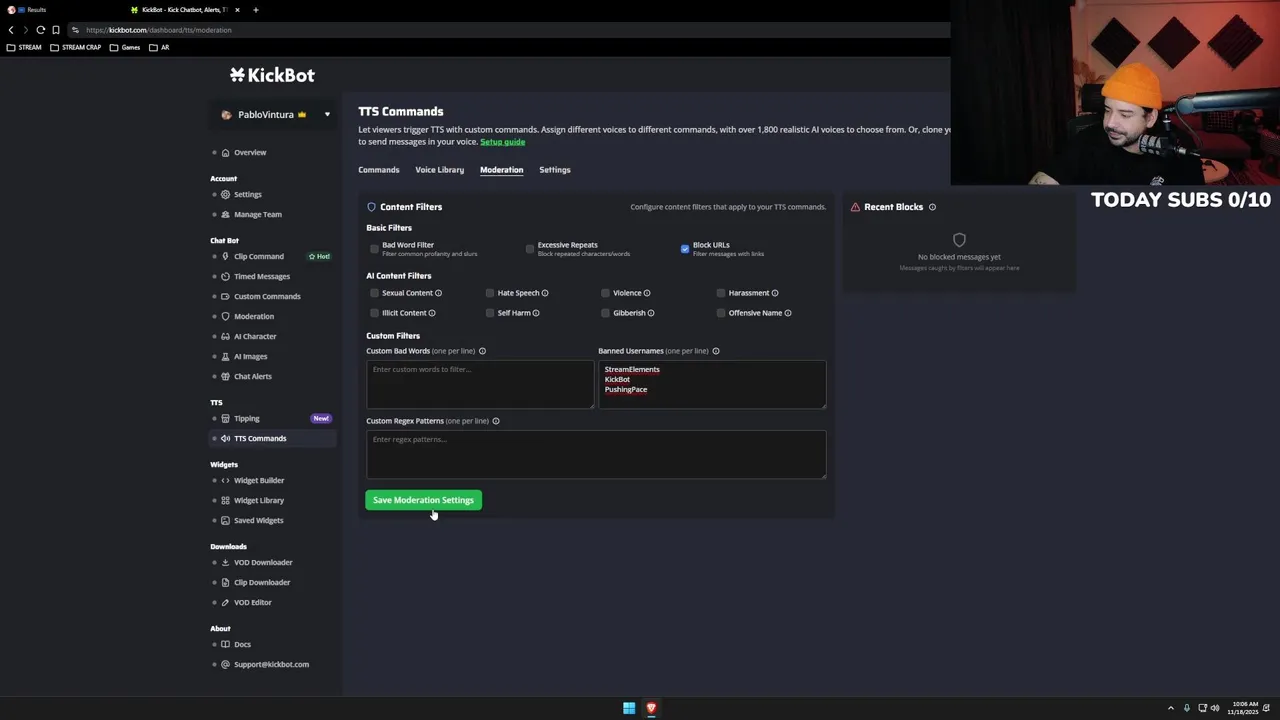Open the STREAM bookmarks folder
The image size is (1280, 720).
[24, 47]
